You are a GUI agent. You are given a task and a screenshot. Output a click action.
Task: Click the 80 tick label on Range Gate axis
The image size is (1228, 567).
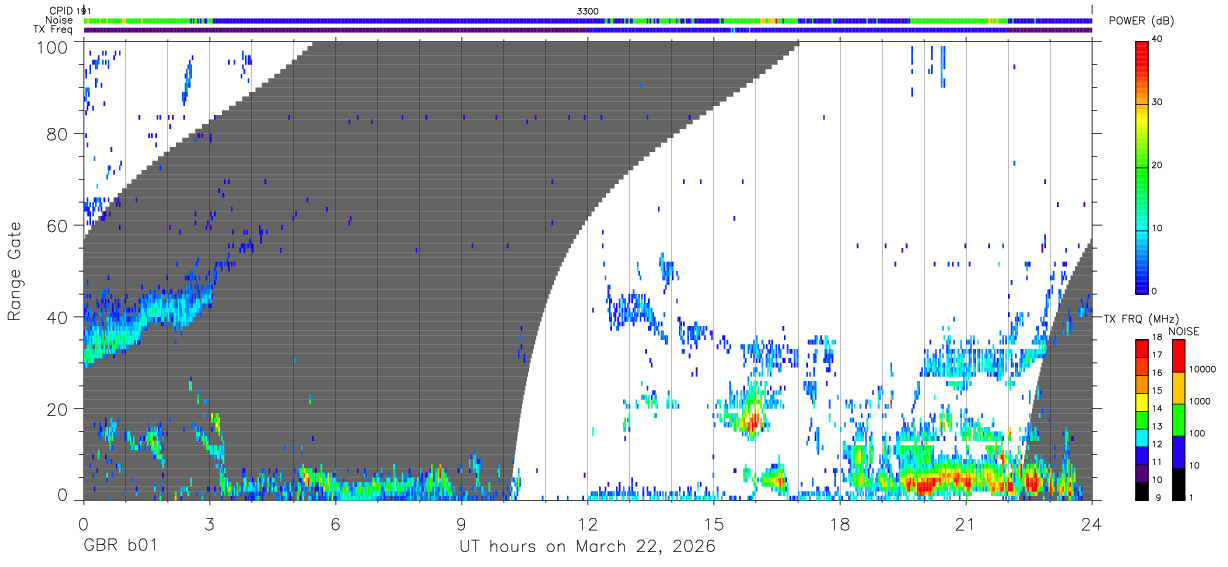(58, 134)
